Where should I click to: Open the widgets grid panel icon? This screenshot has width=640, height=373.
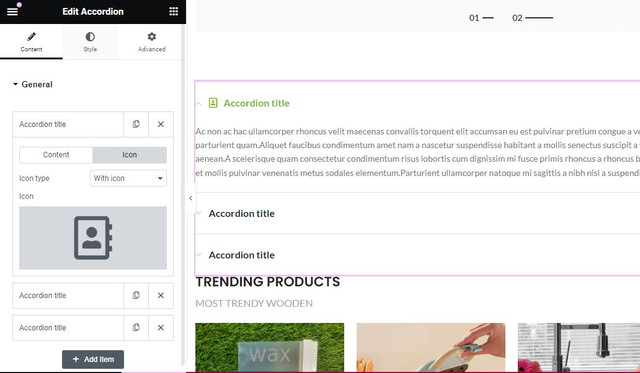coord(173,11)
